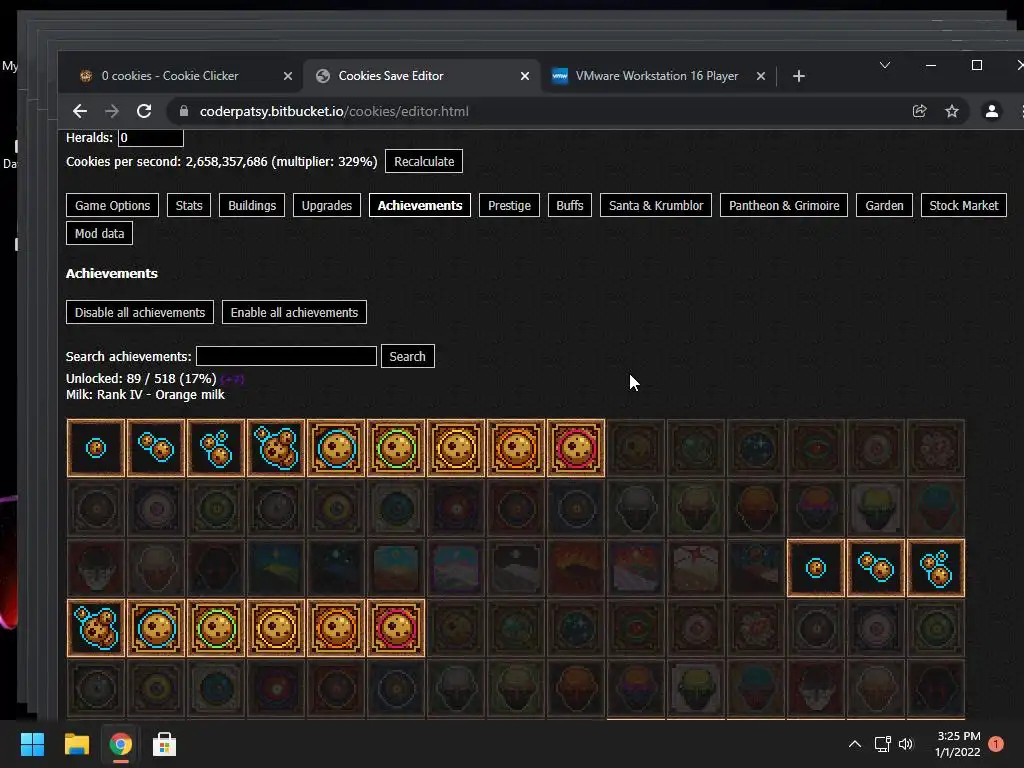The image size is (1024, 768).
Task: Click Enable all achievements
Action: (x=294, y=312)
